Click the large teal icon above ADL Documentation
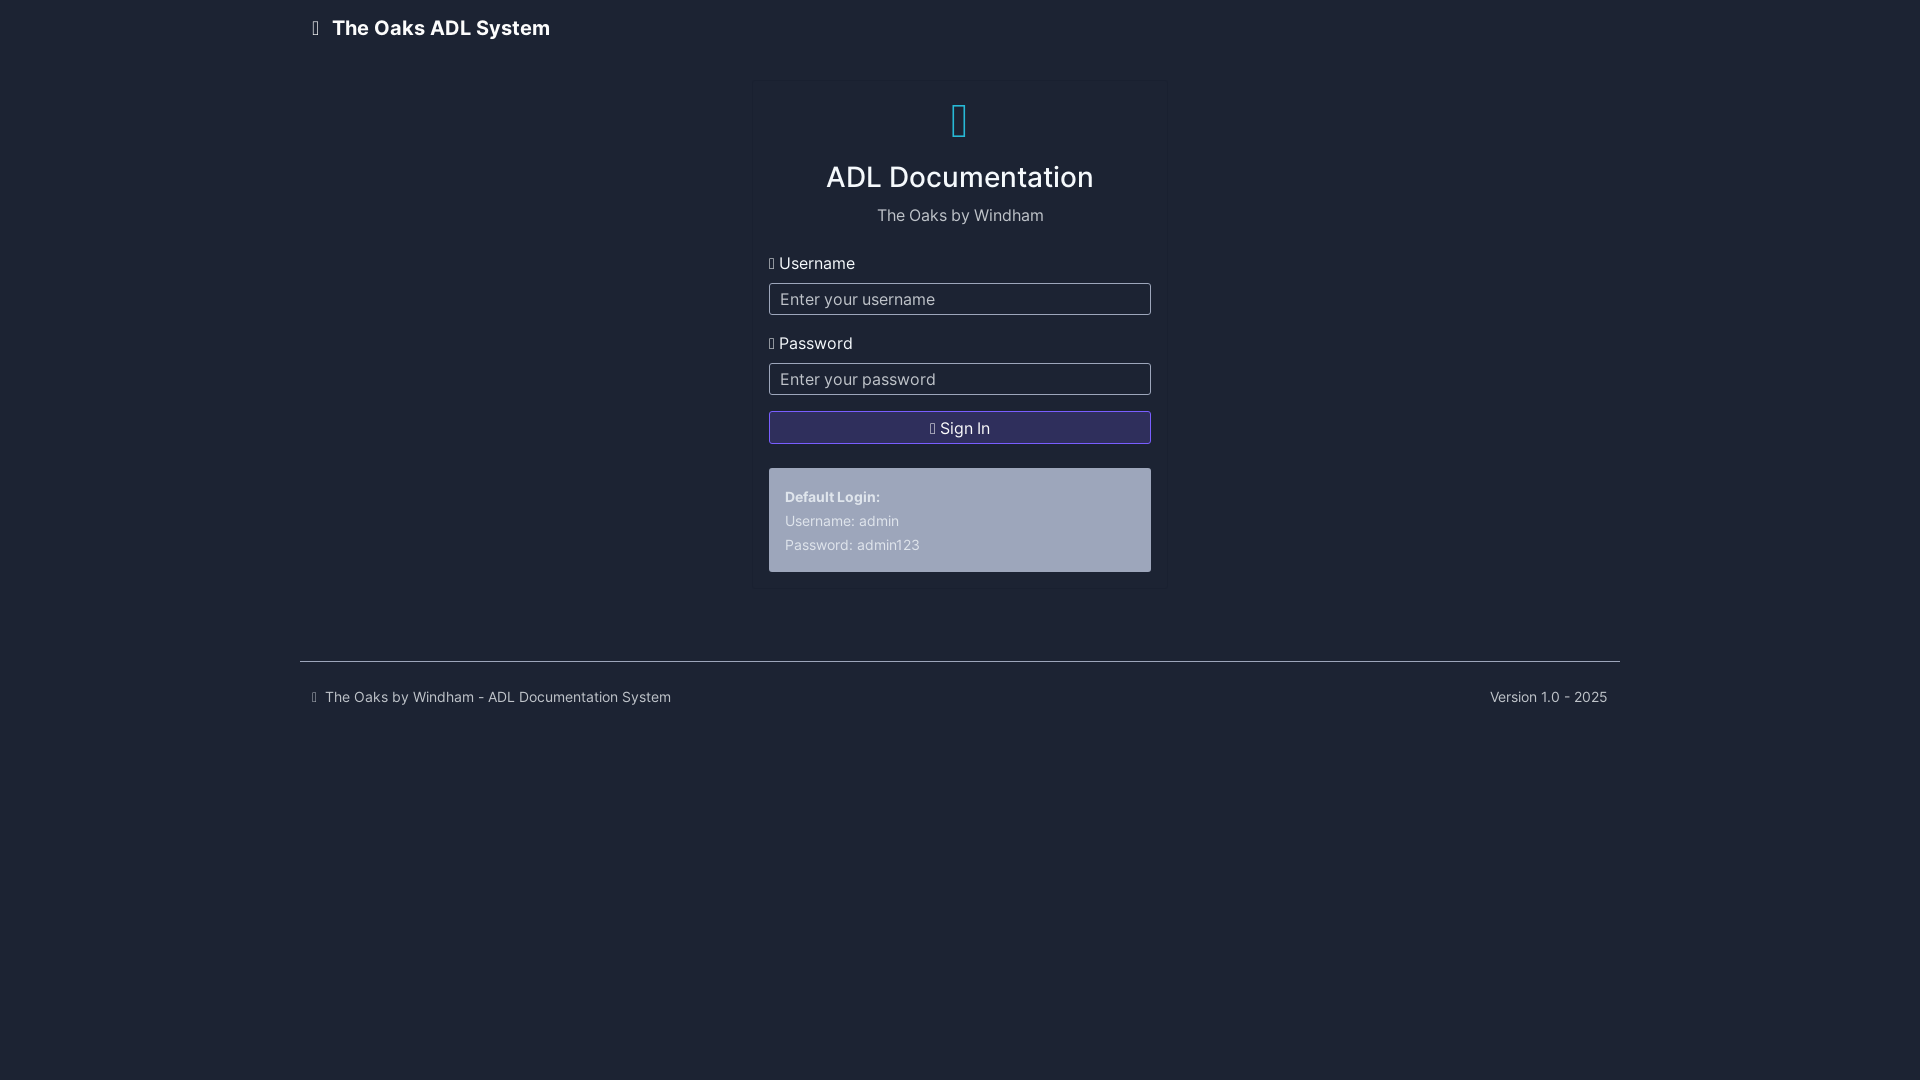Viewport: 1920px width, 1080px height. click(x=959, y=121)
